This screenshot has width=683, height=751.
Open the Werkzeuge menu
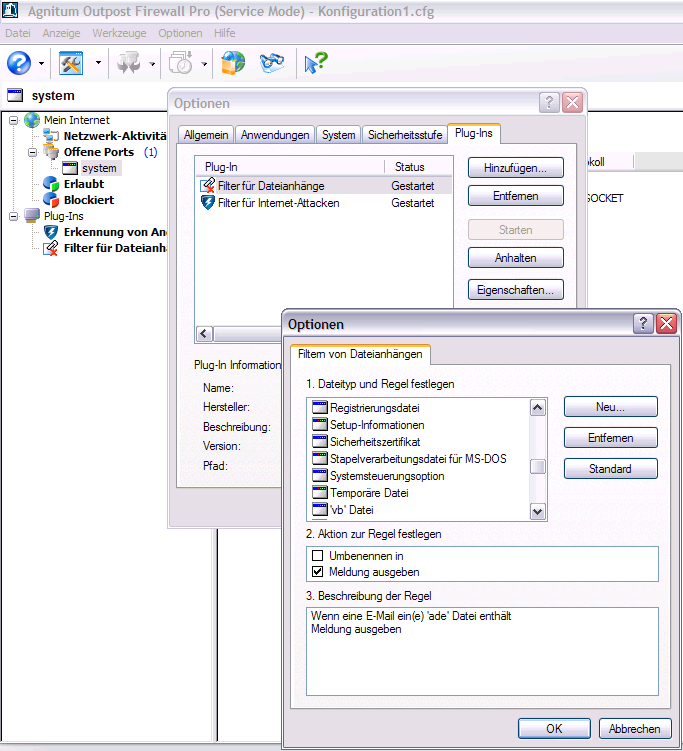(119, 33)
